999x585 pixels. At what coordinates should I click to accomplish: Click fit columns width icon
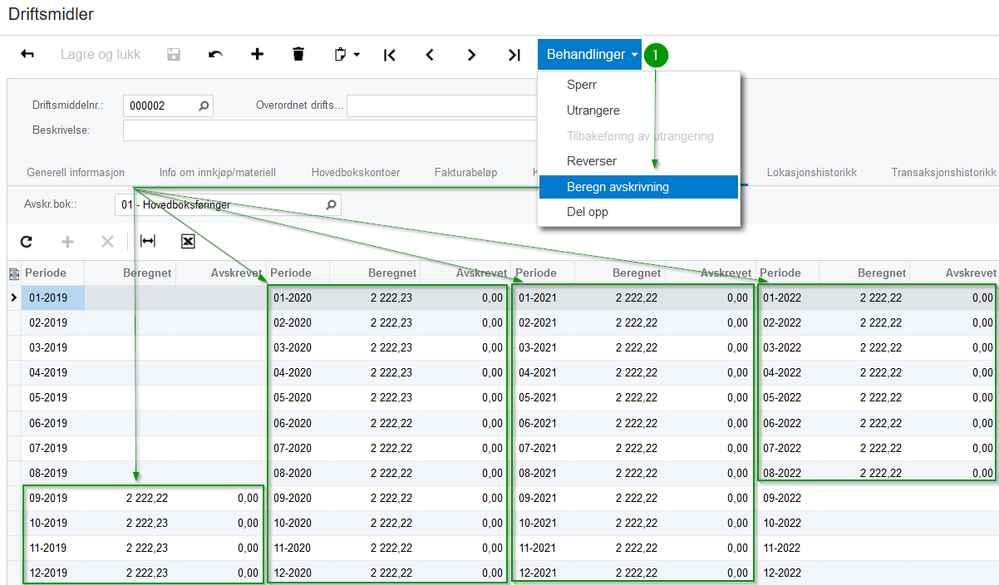coord(148,241)
